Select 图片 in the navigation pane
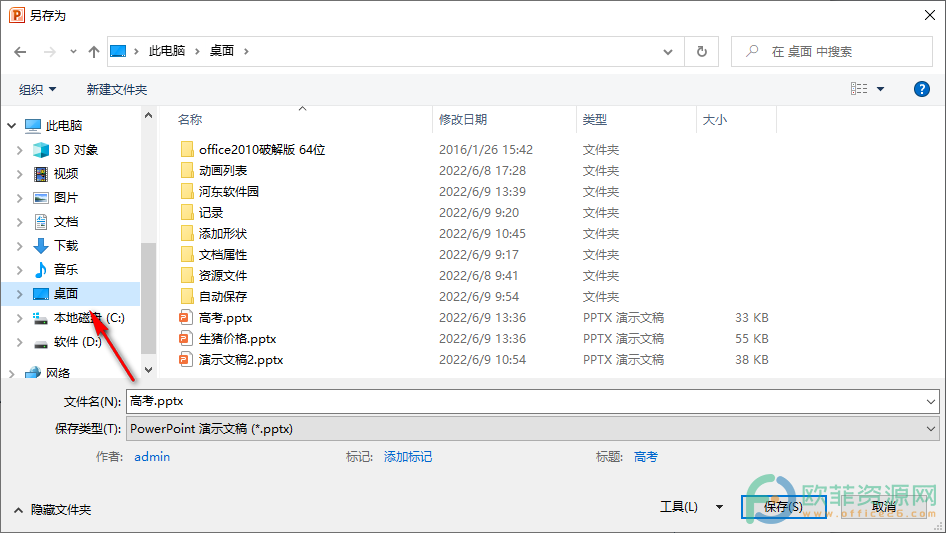The width and height of the screenshot is (946, 533). click(66, 197)
